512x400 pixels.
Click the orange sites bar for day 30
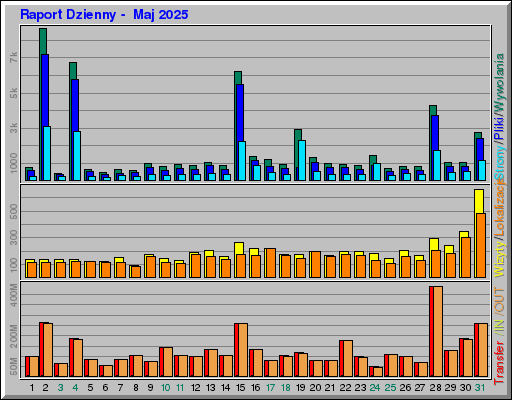pos(466,258)
